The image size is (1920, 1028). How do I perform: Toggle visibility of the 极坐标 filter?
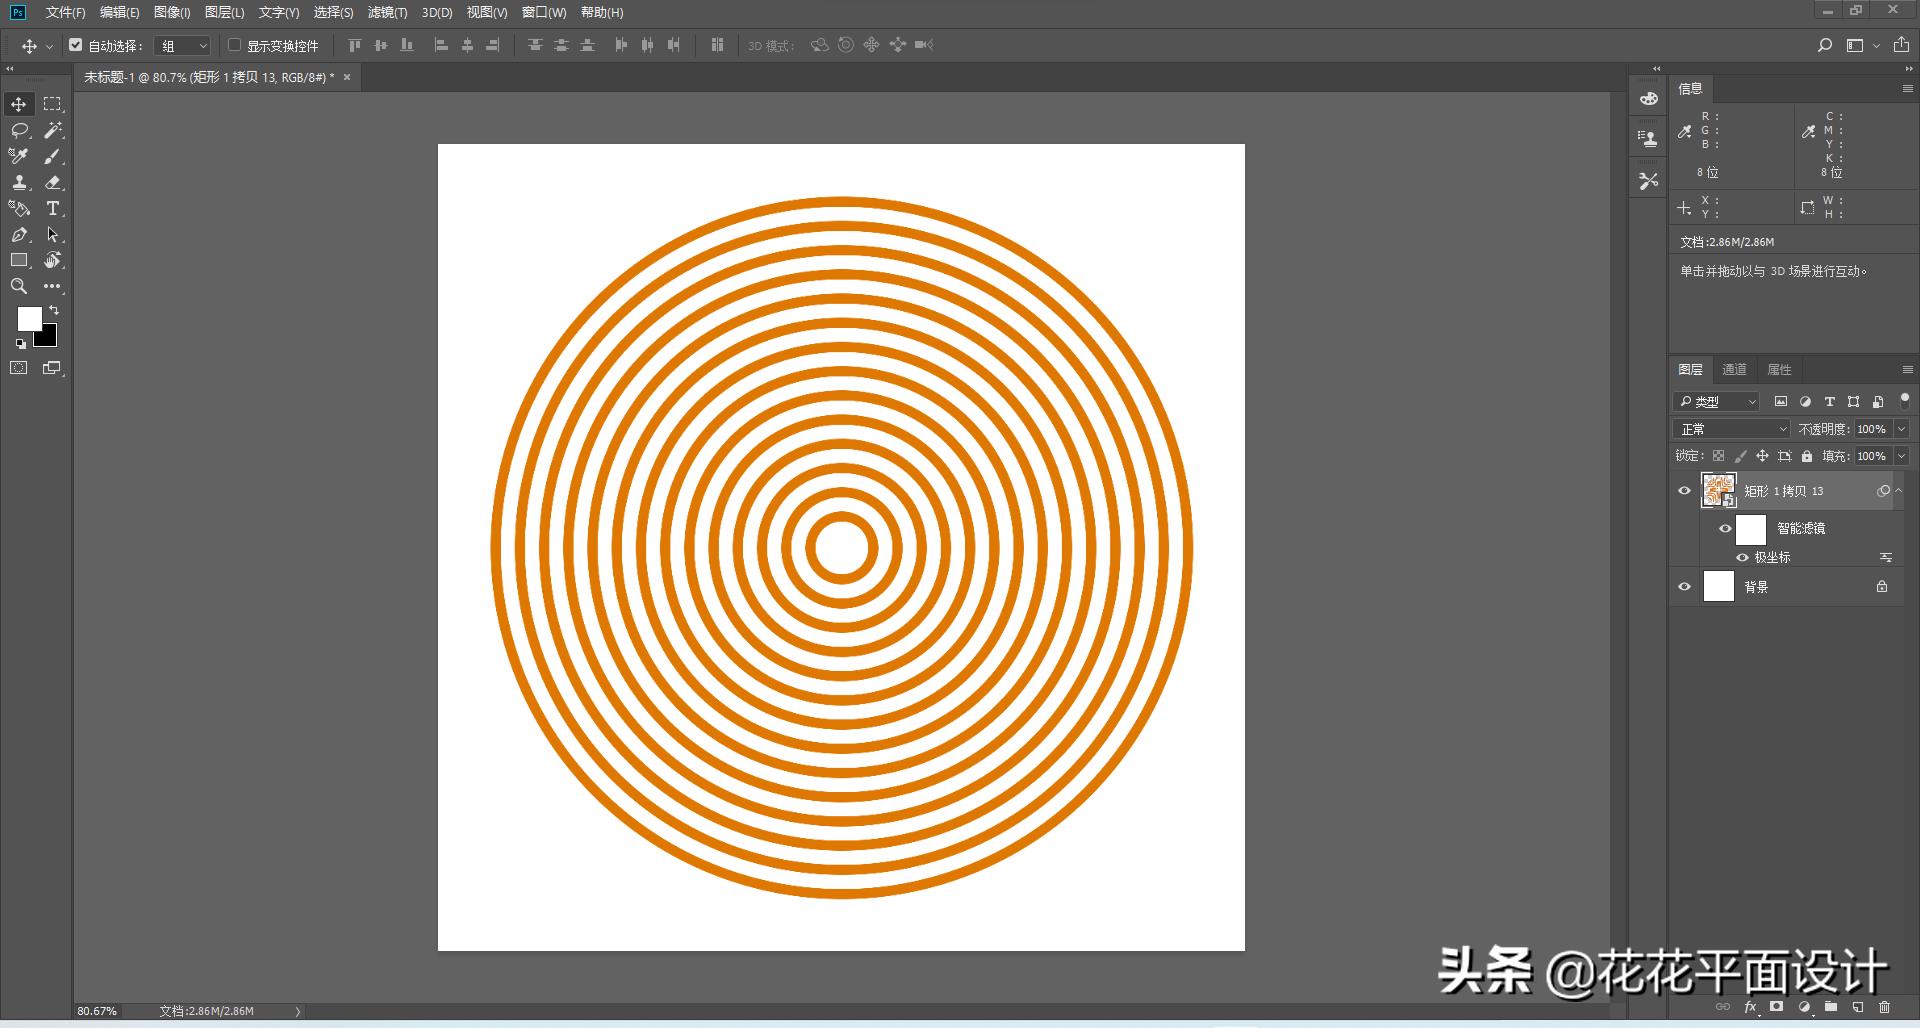1742,557
